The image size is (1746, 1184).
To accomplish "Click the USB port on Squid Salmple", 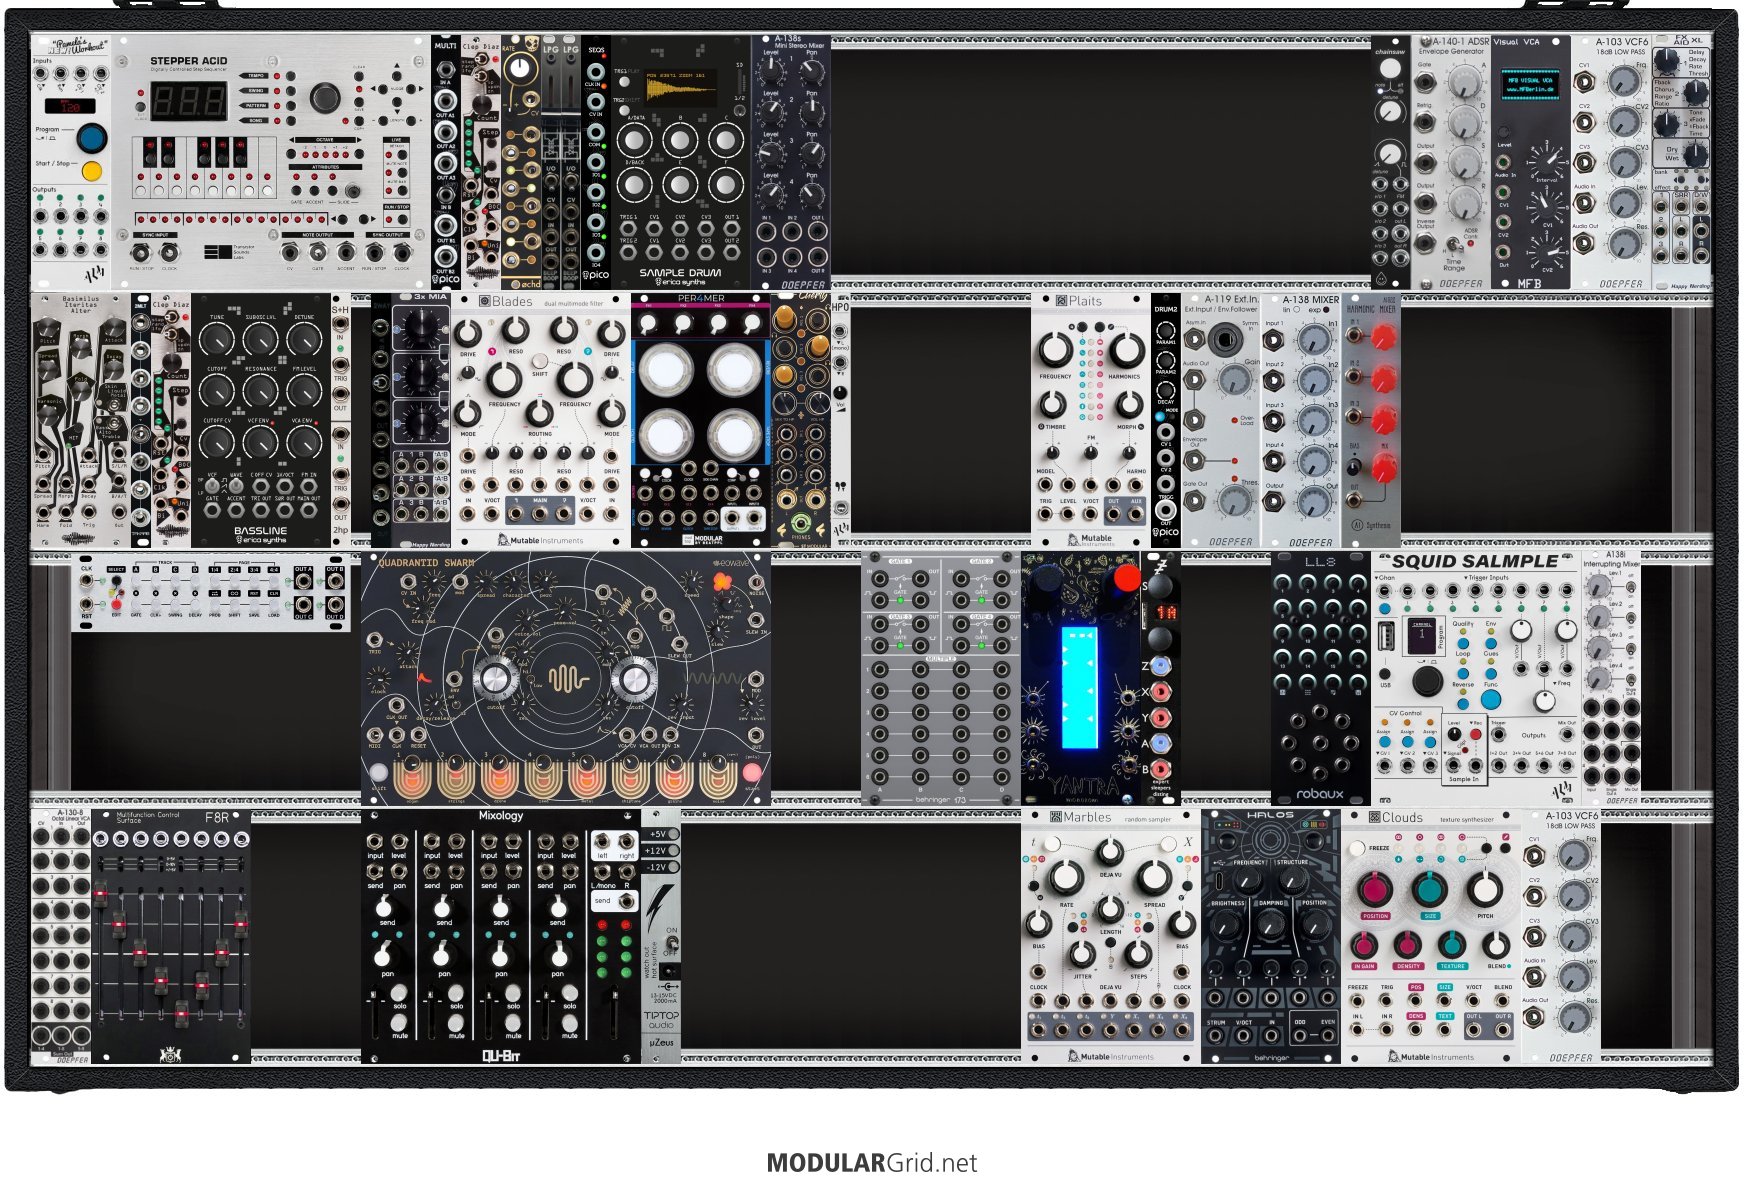I will click(1386, 637).
